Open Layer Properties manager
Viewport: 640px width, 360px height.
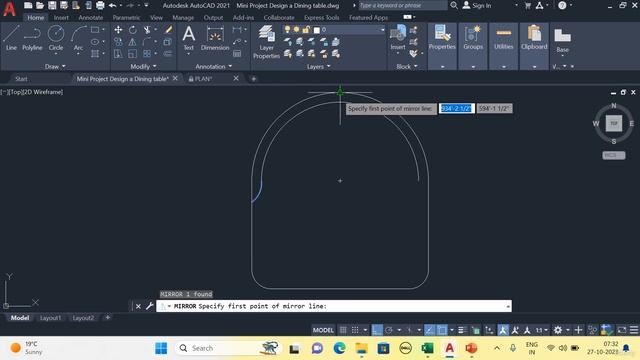266,42
